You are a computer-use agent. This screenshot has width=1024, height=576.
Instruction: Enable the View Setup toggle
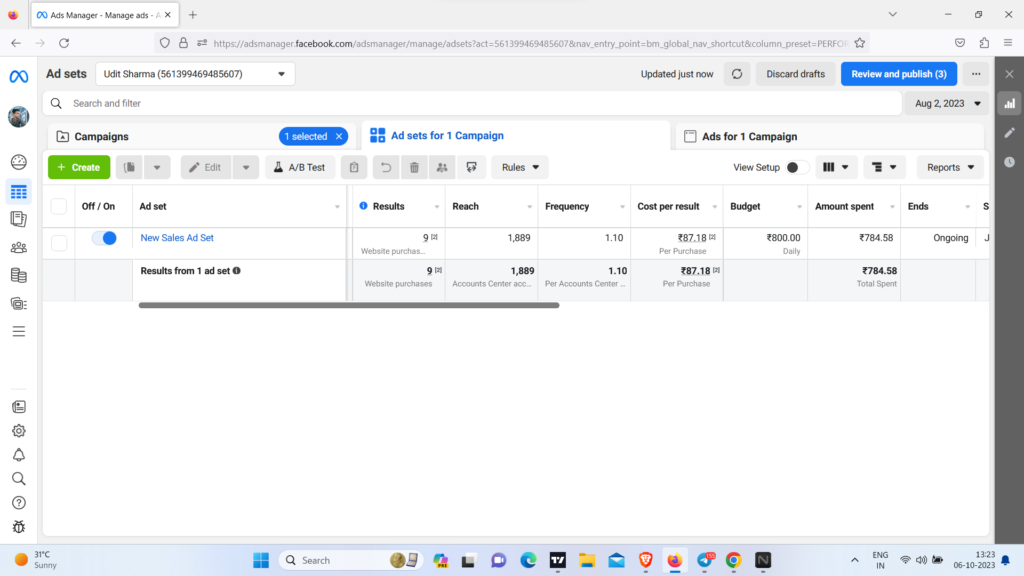[x=797, y=168]
